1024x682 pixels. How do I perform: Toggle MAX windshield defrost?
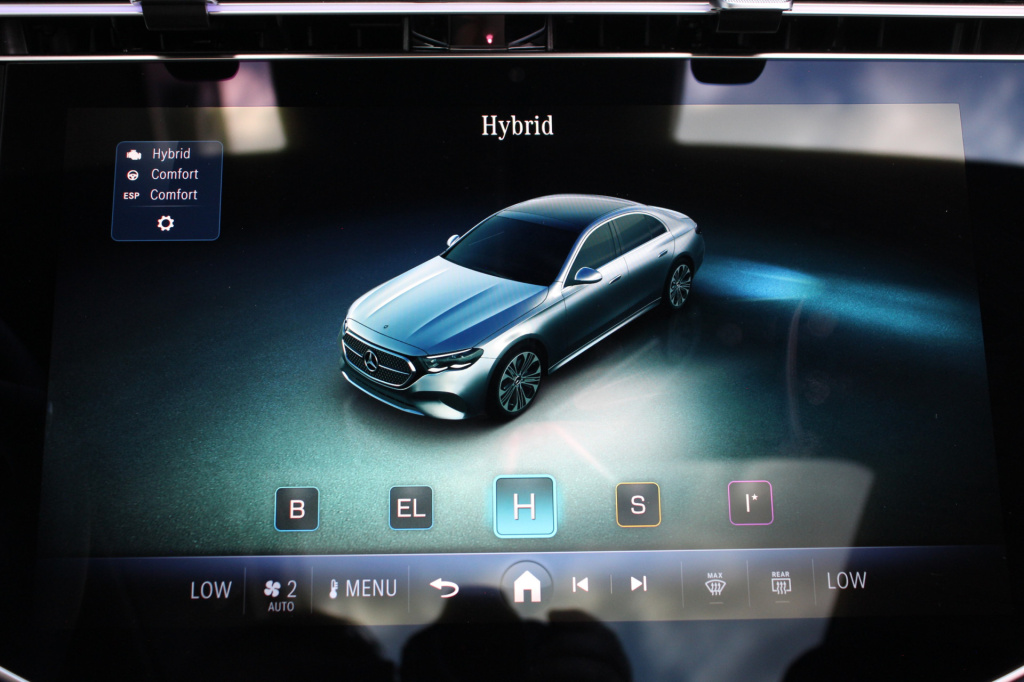pos(715,584)
